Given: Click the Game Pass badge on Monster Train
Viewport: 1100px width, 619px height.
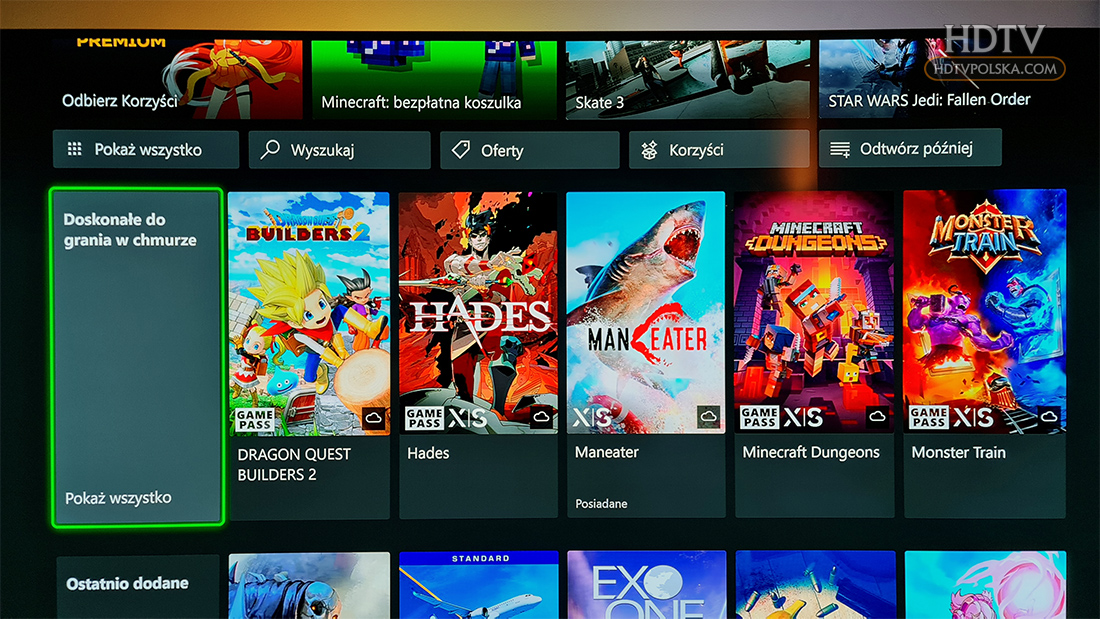Looking at the screenshot, I should (928, 418).
